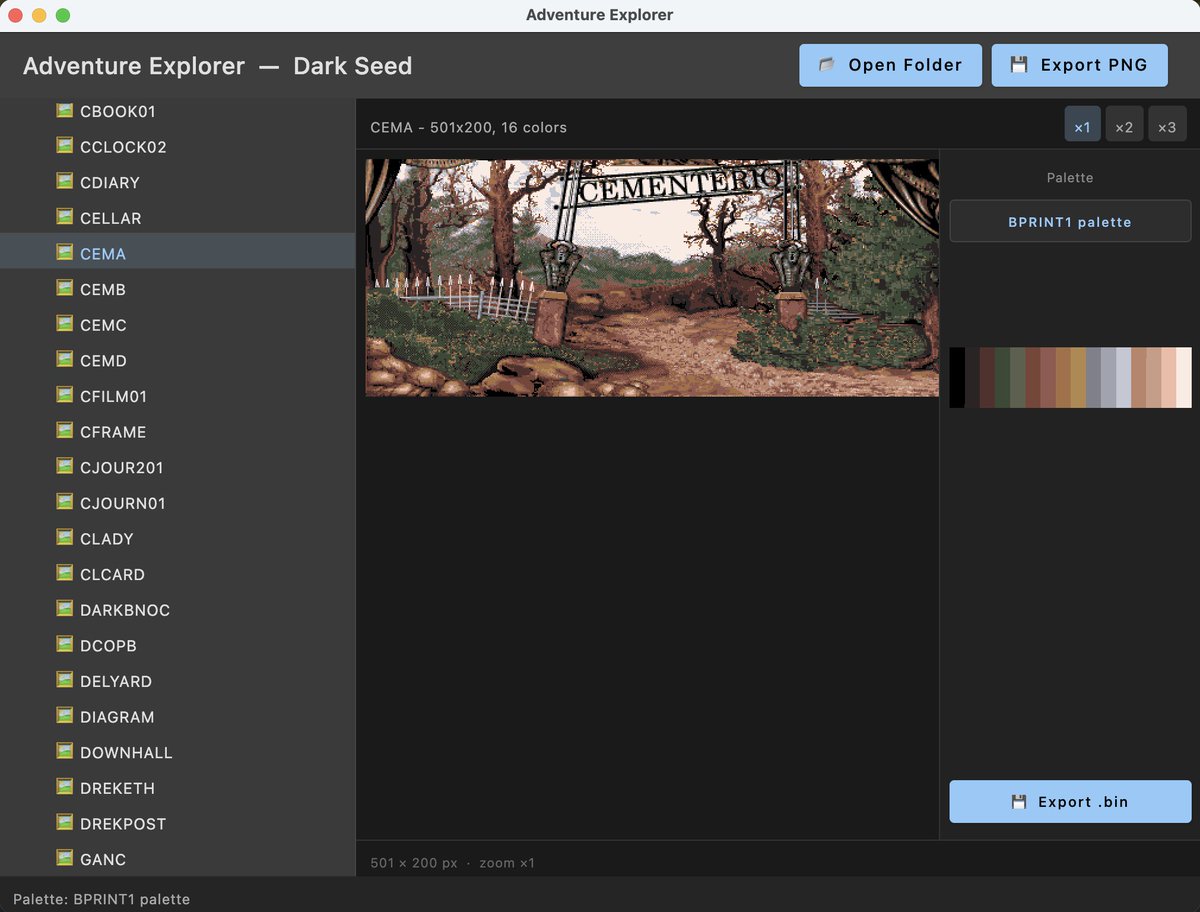Pick the black palette swatch
Image resolution: width=1200 pixels, height=912 pixels.
[957, 377]
